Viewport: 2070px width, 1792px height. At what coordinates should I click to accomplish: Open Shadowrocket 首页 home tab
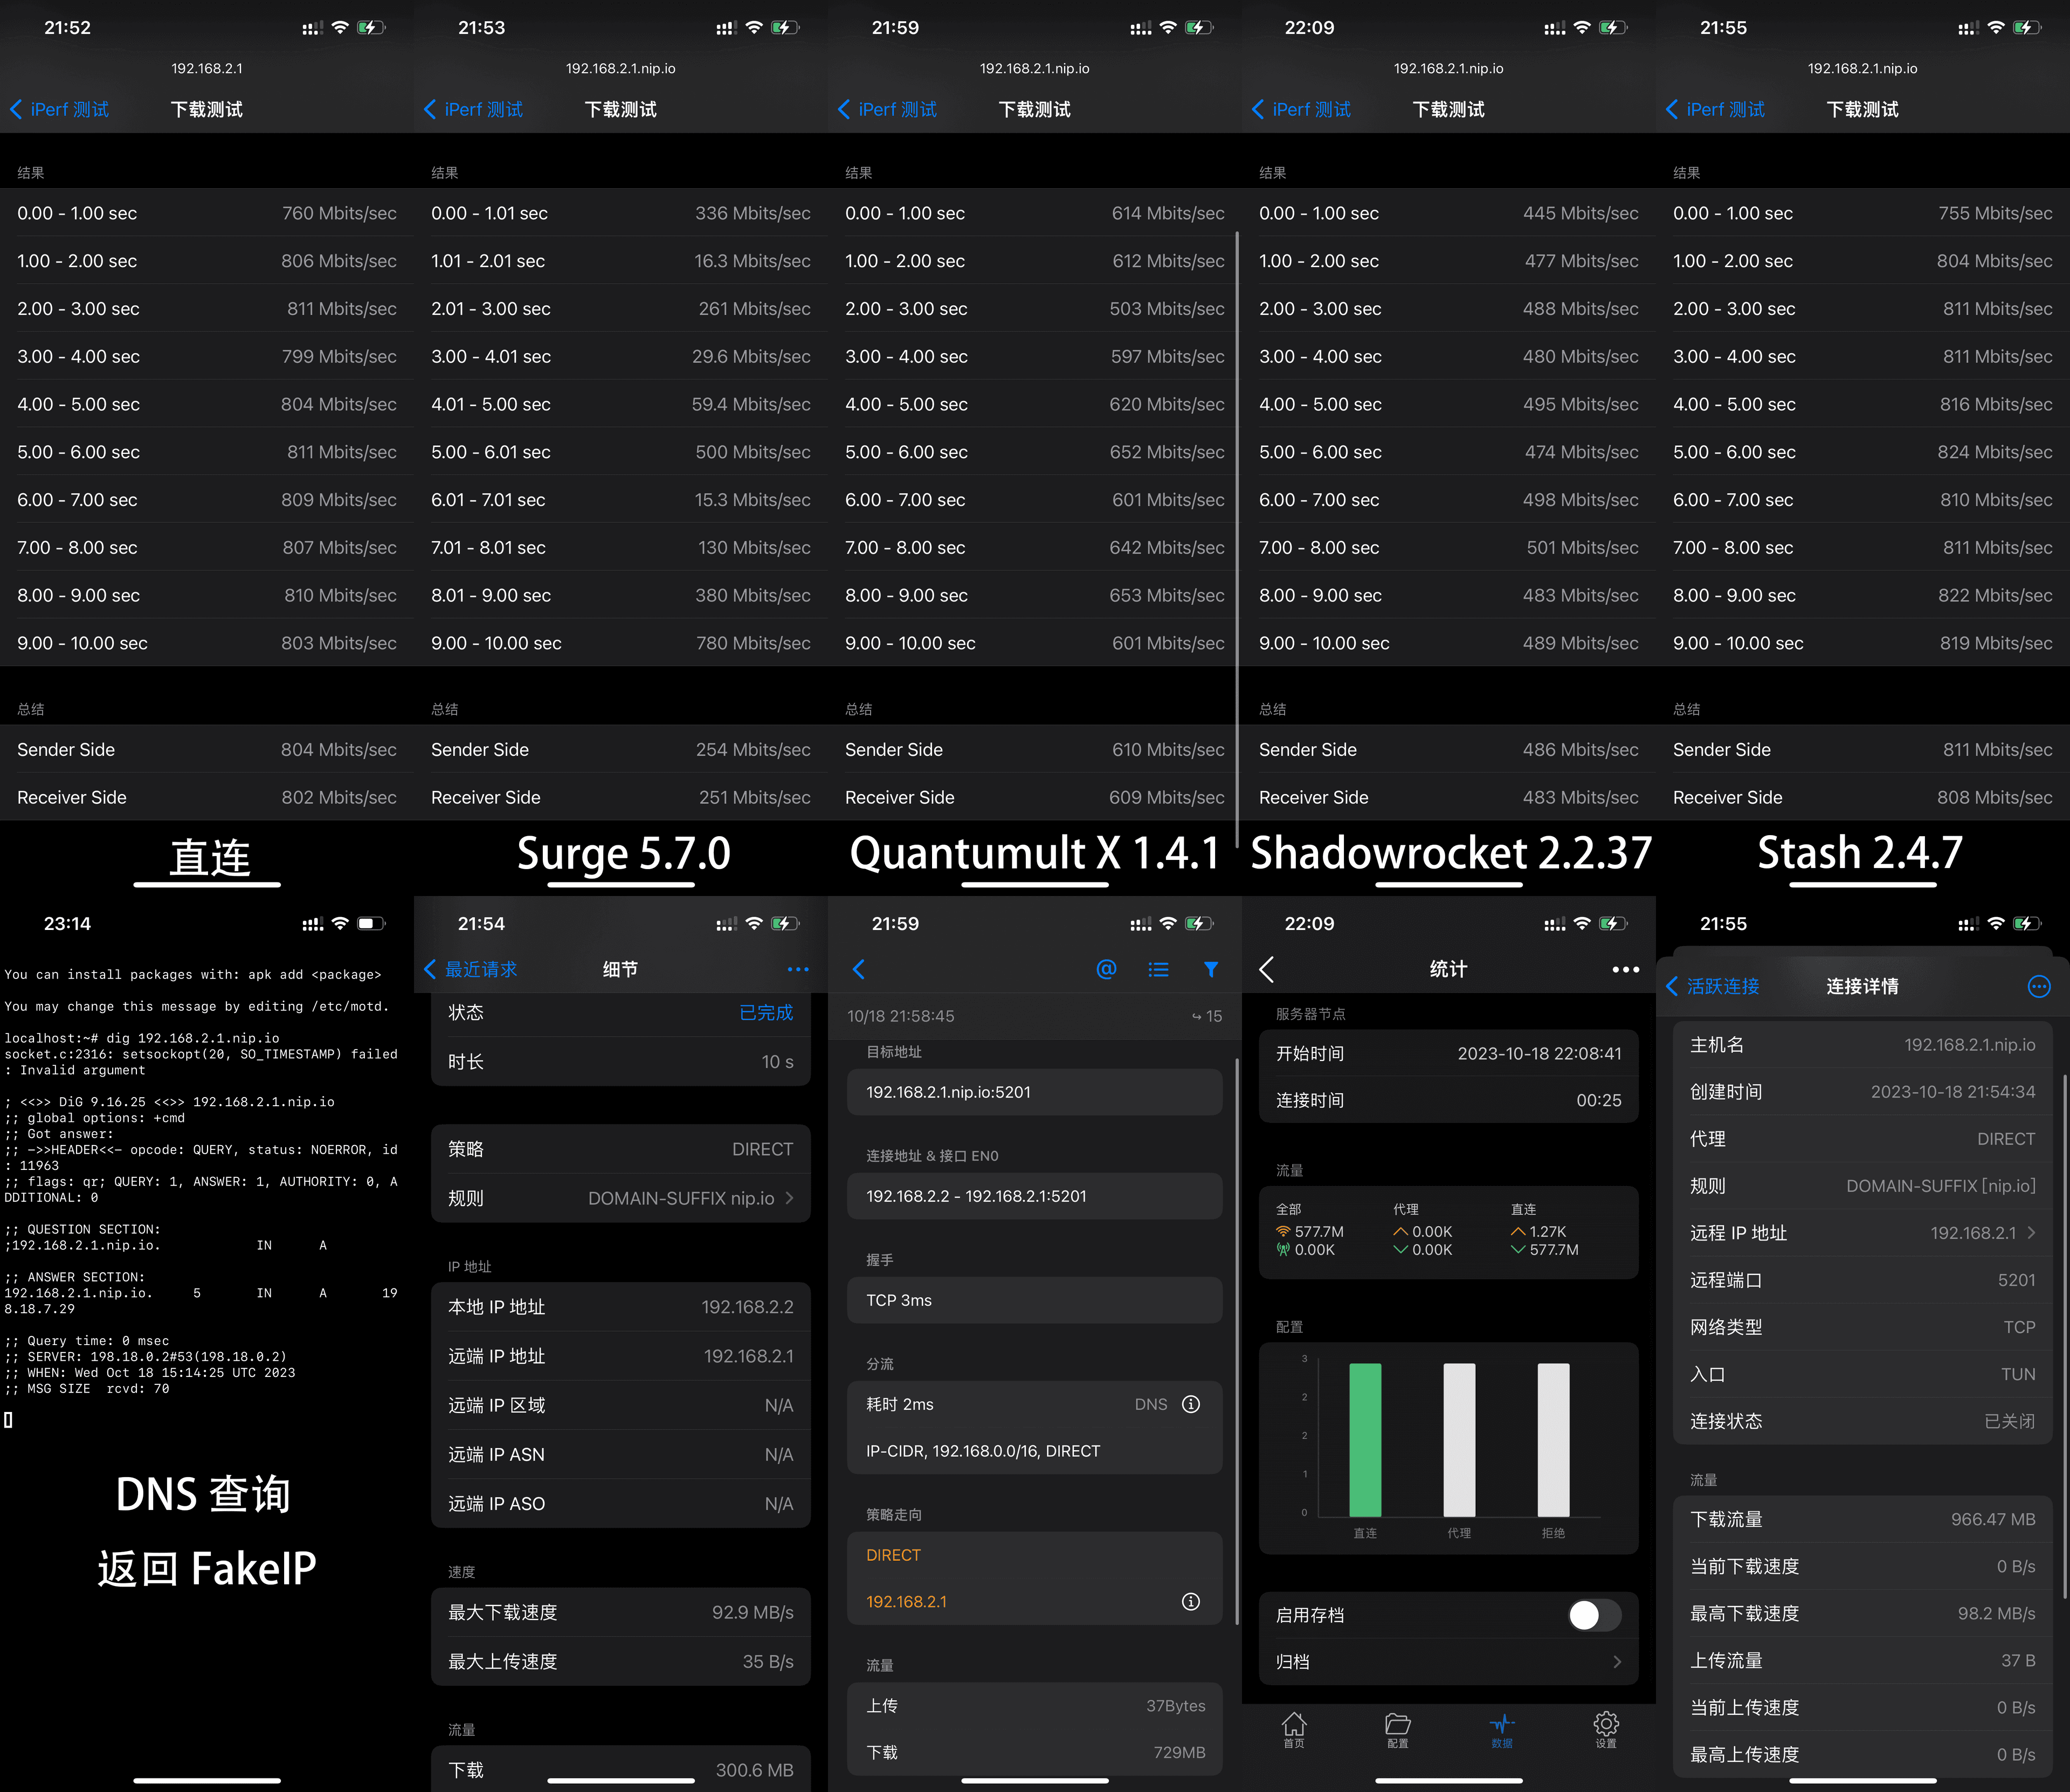coord(1294,1730)
